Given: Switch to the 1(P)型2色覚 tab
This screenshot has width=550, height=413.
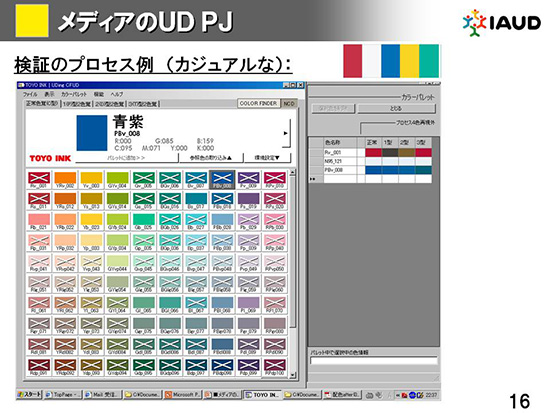Looking at the screenshot, I should (x=76, y=104).
